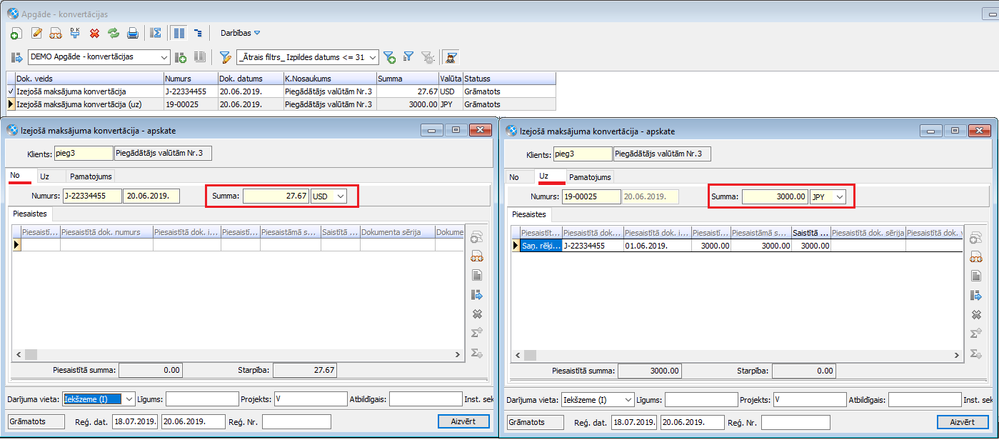Click arrow link icon in right window sidebar

pyautogui.click(x=975, y=295)
